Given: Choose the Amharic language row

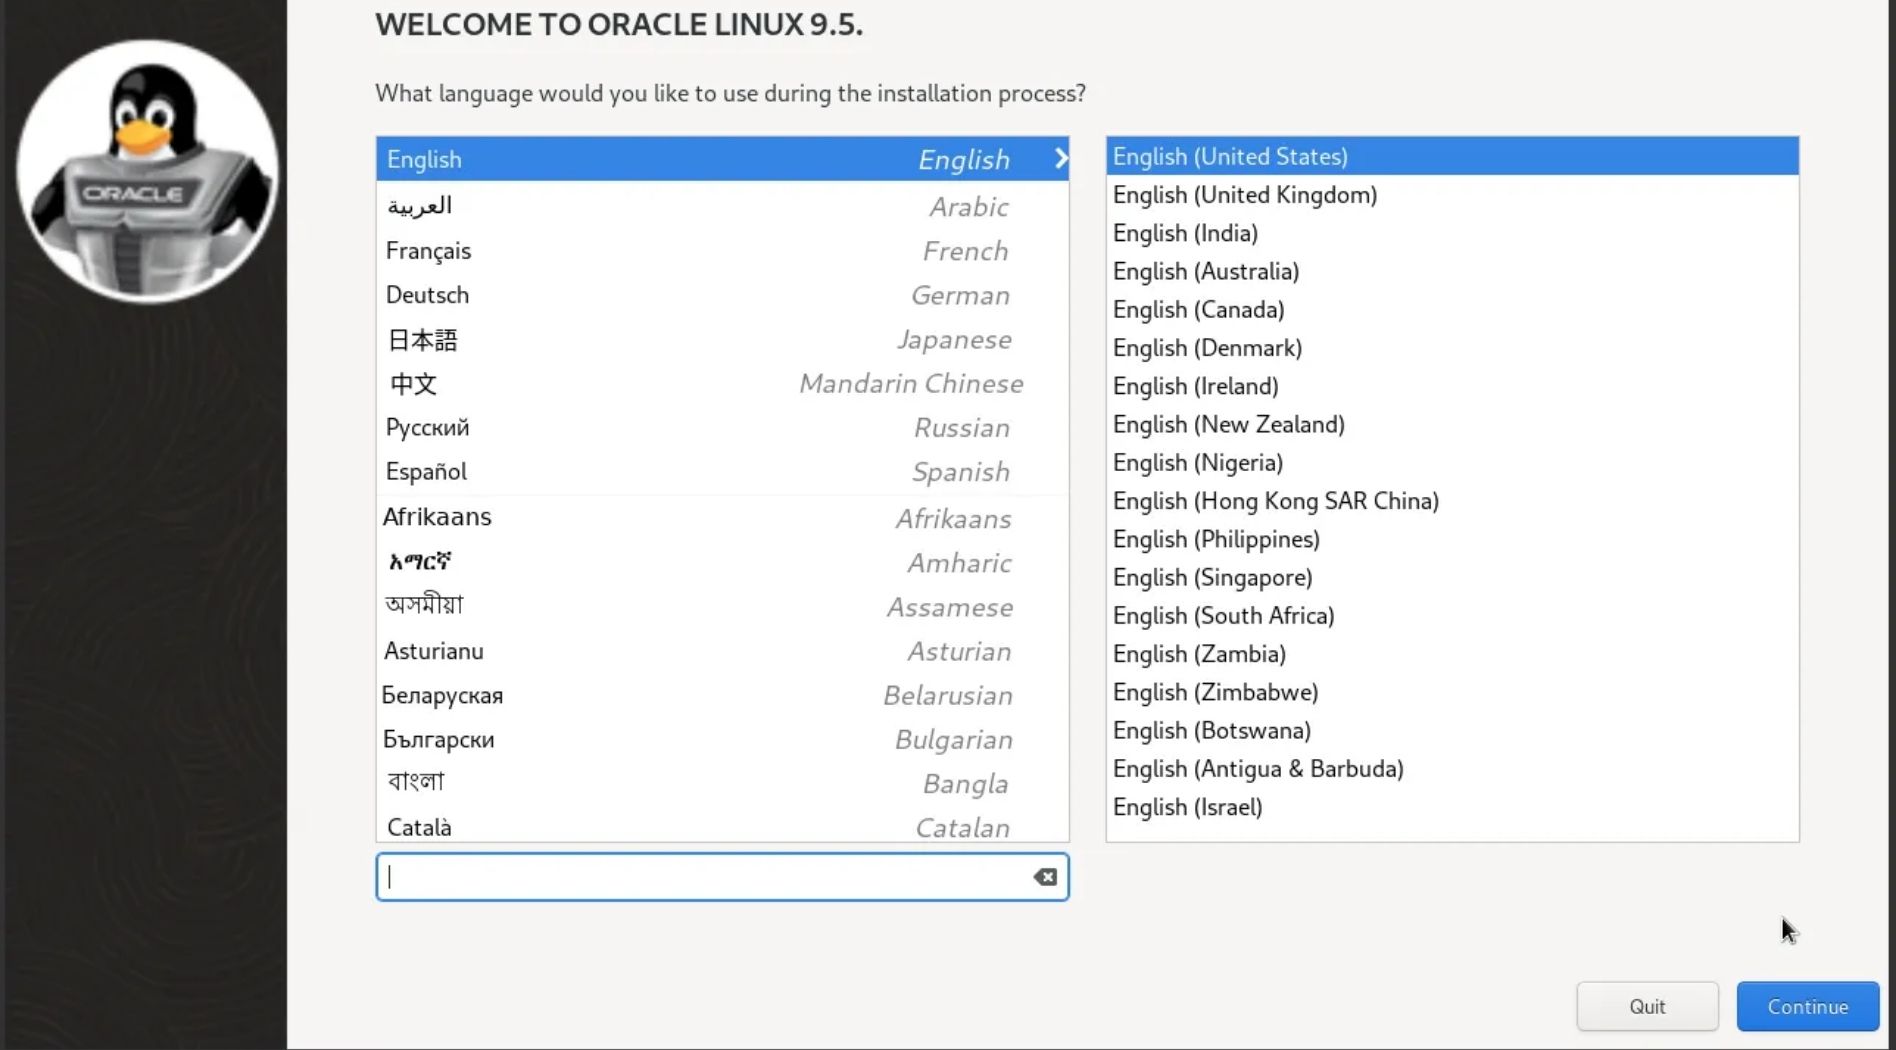Looking at the screenshot, I should point(722,563).
